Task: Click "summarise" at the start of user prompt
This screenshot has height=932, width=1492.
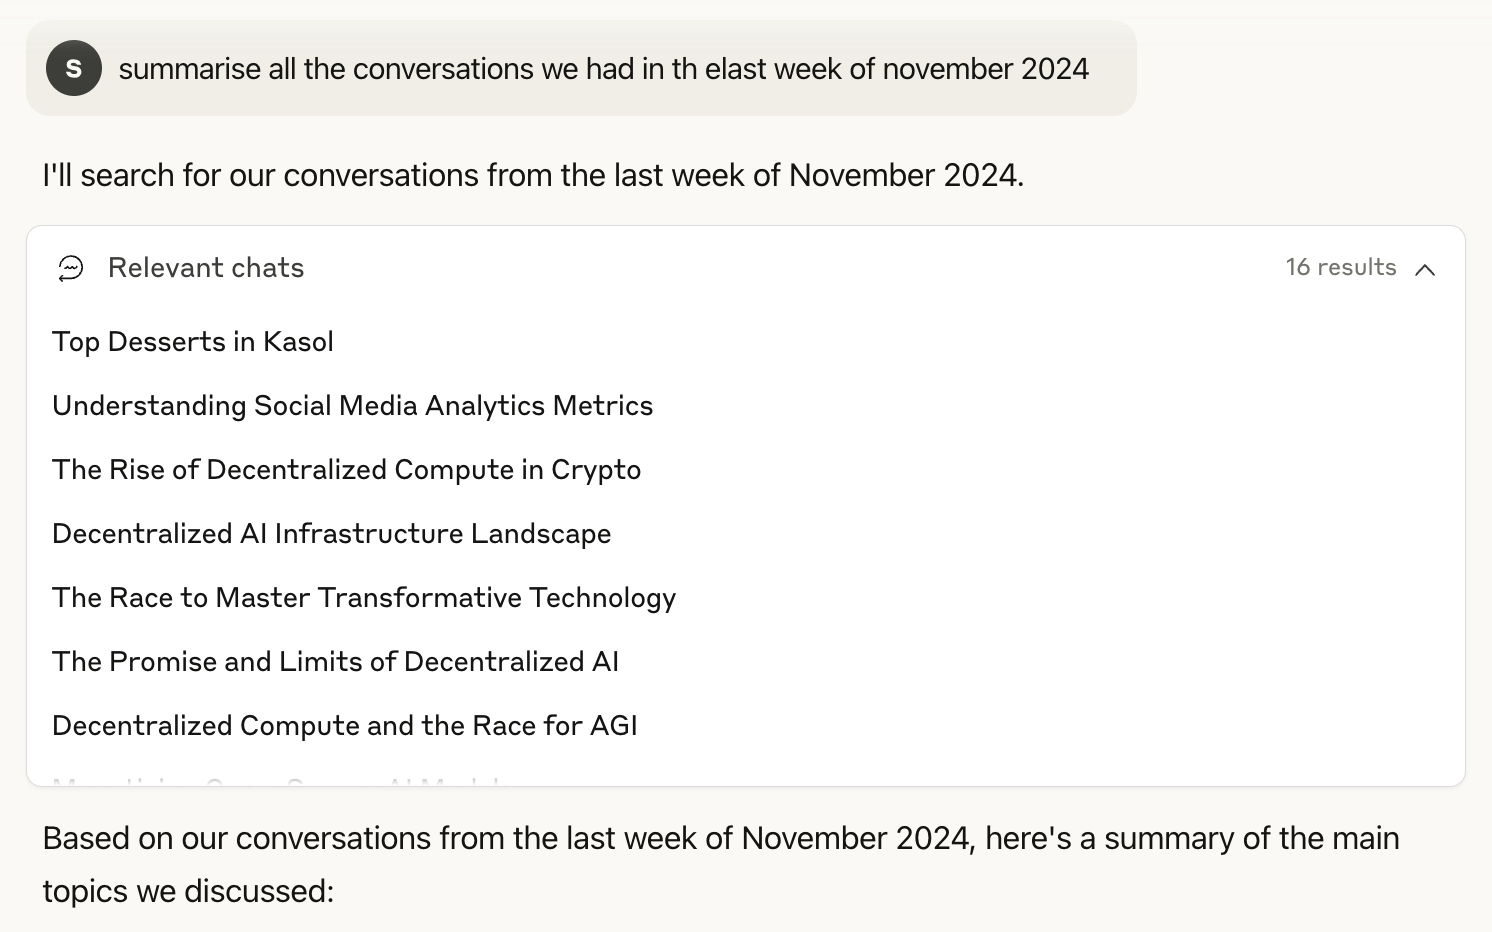Action: click(190, 69)
